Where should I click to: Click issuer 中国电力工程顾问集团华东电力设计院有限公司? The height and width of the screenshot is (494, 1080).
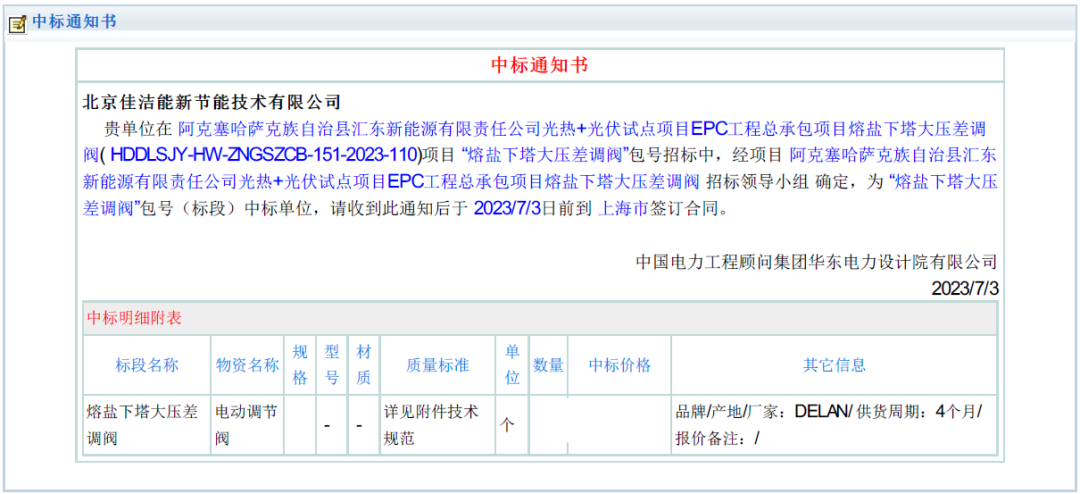816,262
